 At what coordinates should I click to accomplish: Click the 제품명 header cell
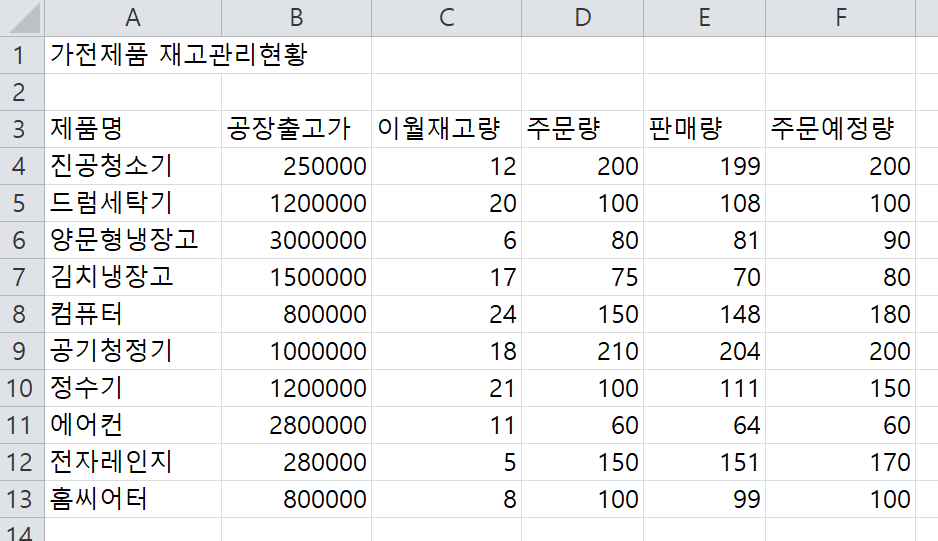coord(133,129)
